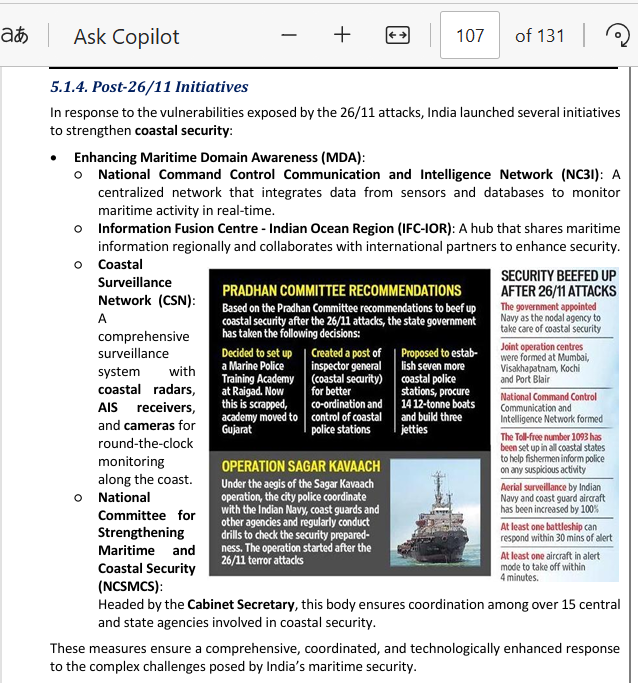
Task: Click 'Security Beefed Up After 26/11 Attacks' heading
Action: coord(558,283)
